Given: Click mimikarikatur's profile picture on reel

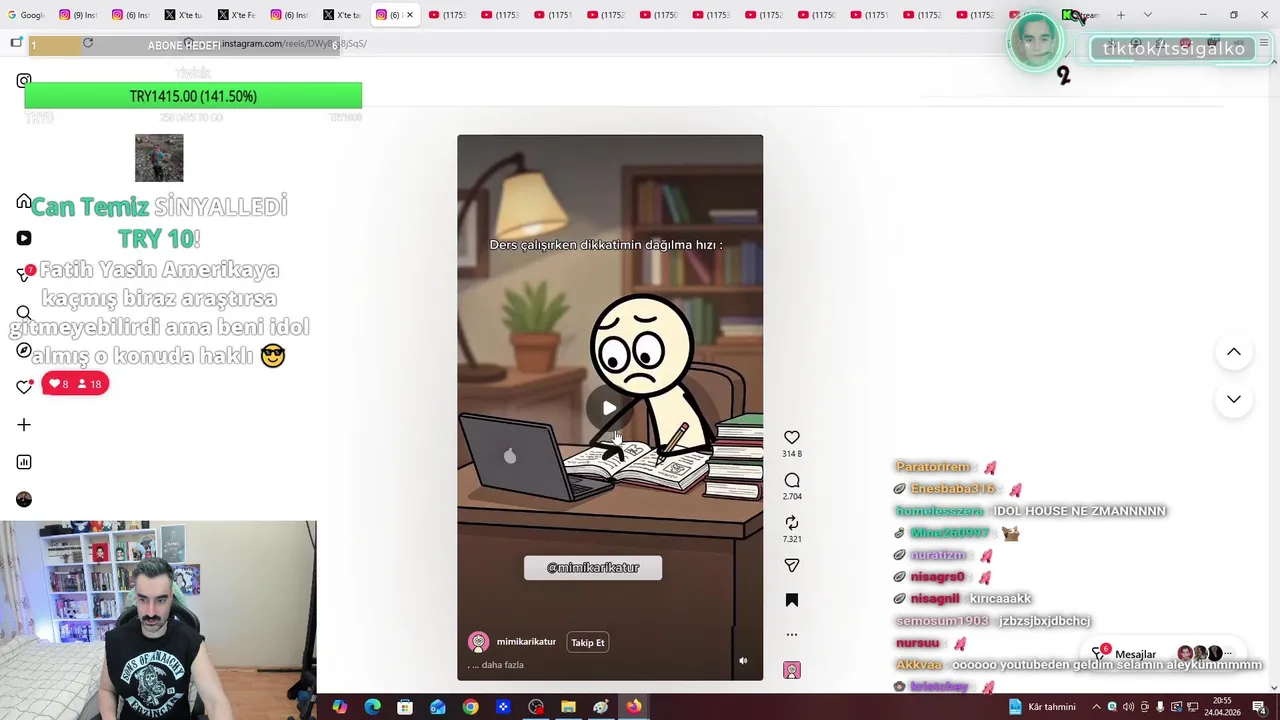Looking at the screenshot, I should (x=479, y=642).
